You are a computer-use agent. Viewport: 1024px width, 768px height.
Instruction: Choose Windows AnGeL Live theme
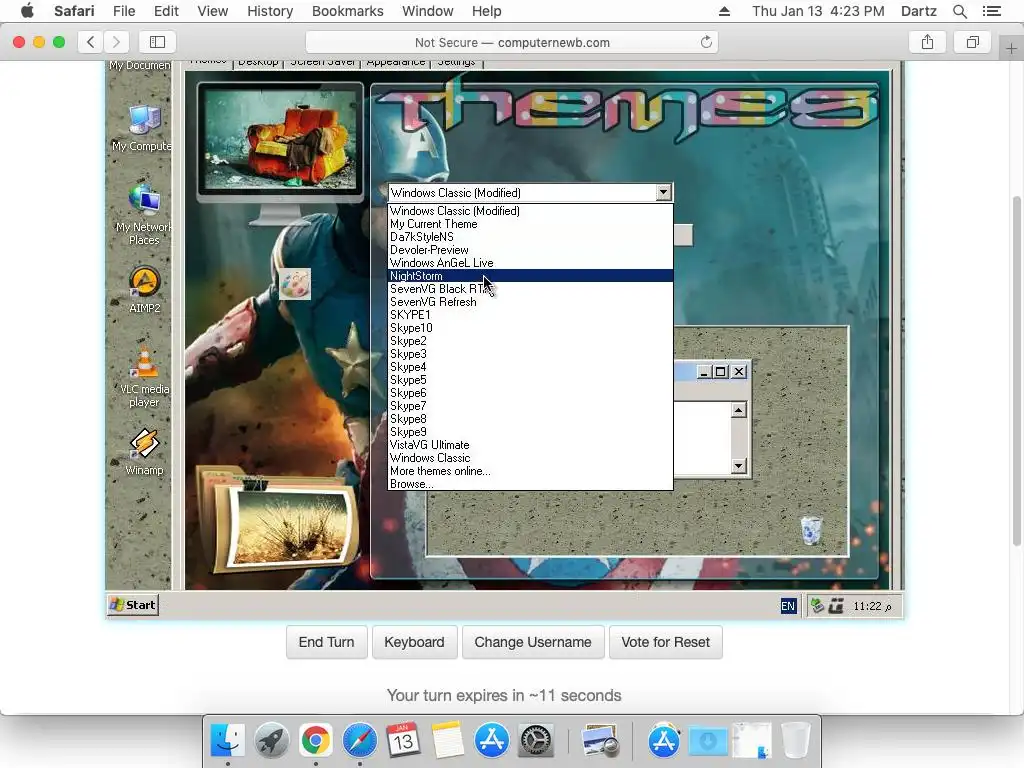(x=530, y=263)
